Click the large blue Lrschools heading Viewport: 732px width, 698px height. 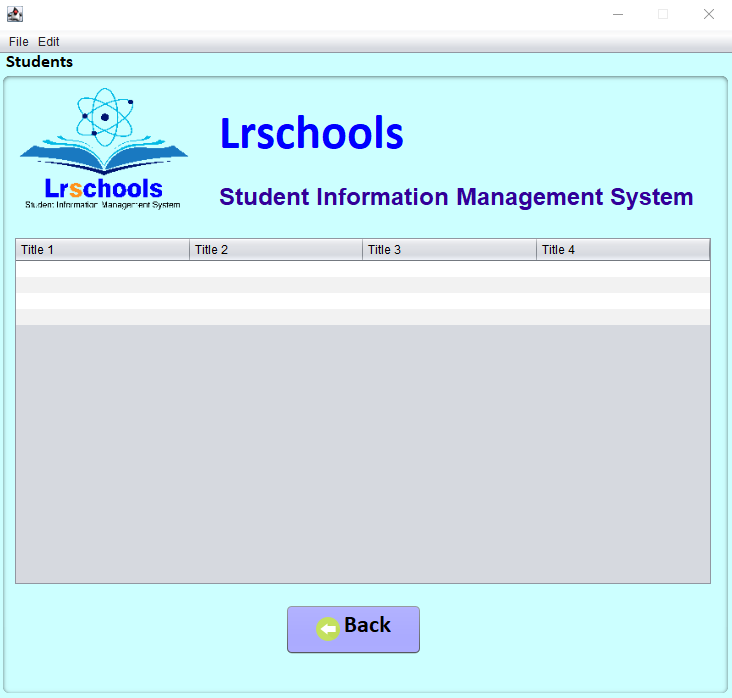(311, 133)
